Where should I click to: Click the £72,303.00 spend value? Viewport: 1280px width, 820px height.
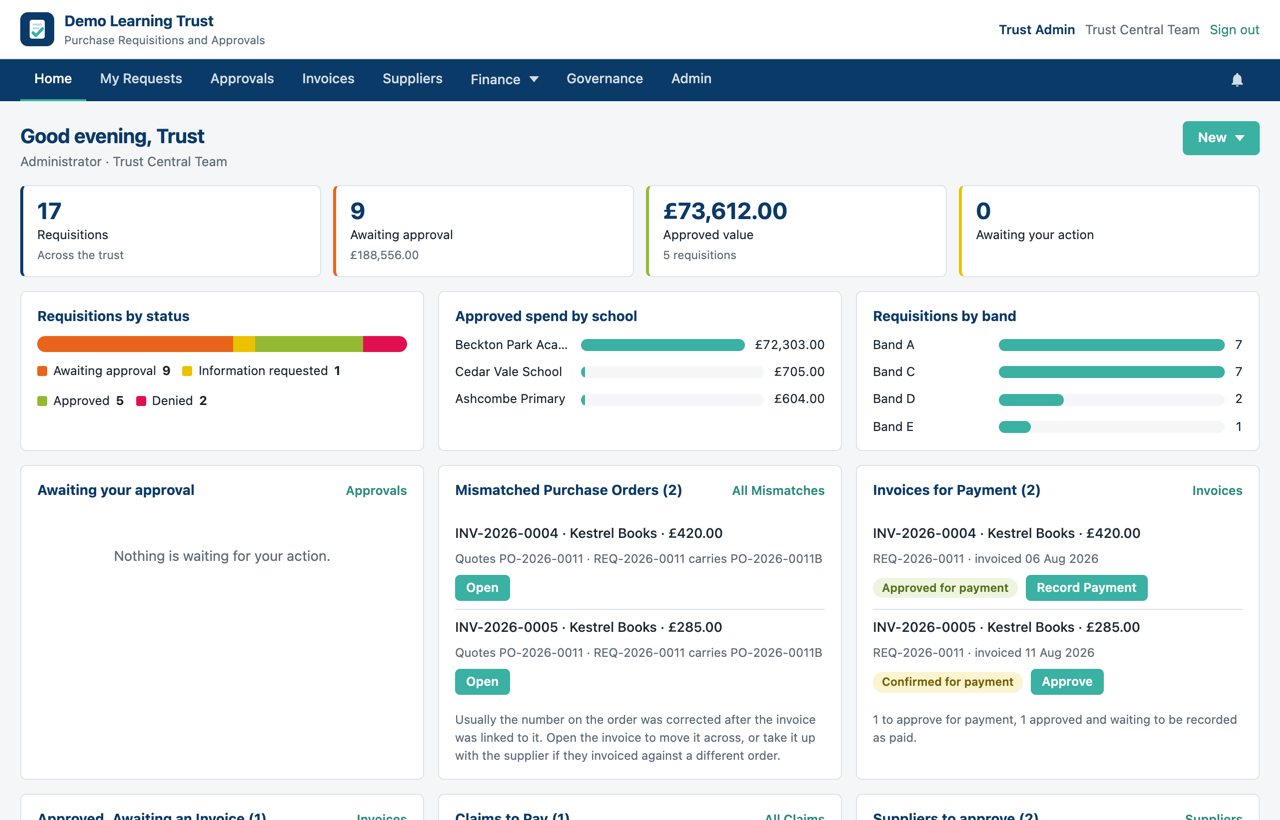790,345
